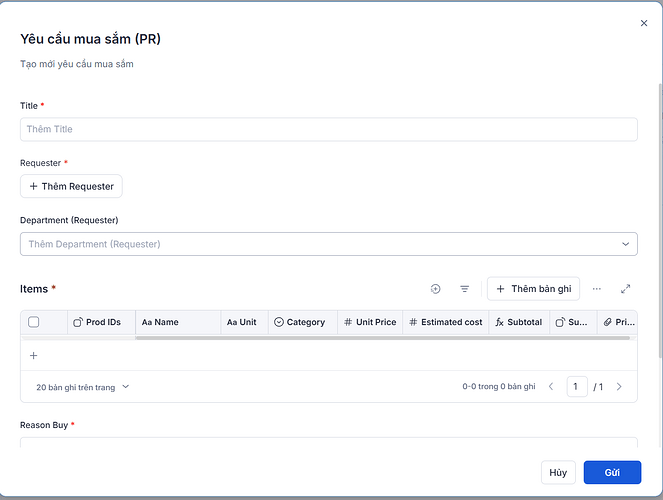Click the circled plus icon above Items table
This screenshot has width=663, height=500.
(x=436, y=289)
